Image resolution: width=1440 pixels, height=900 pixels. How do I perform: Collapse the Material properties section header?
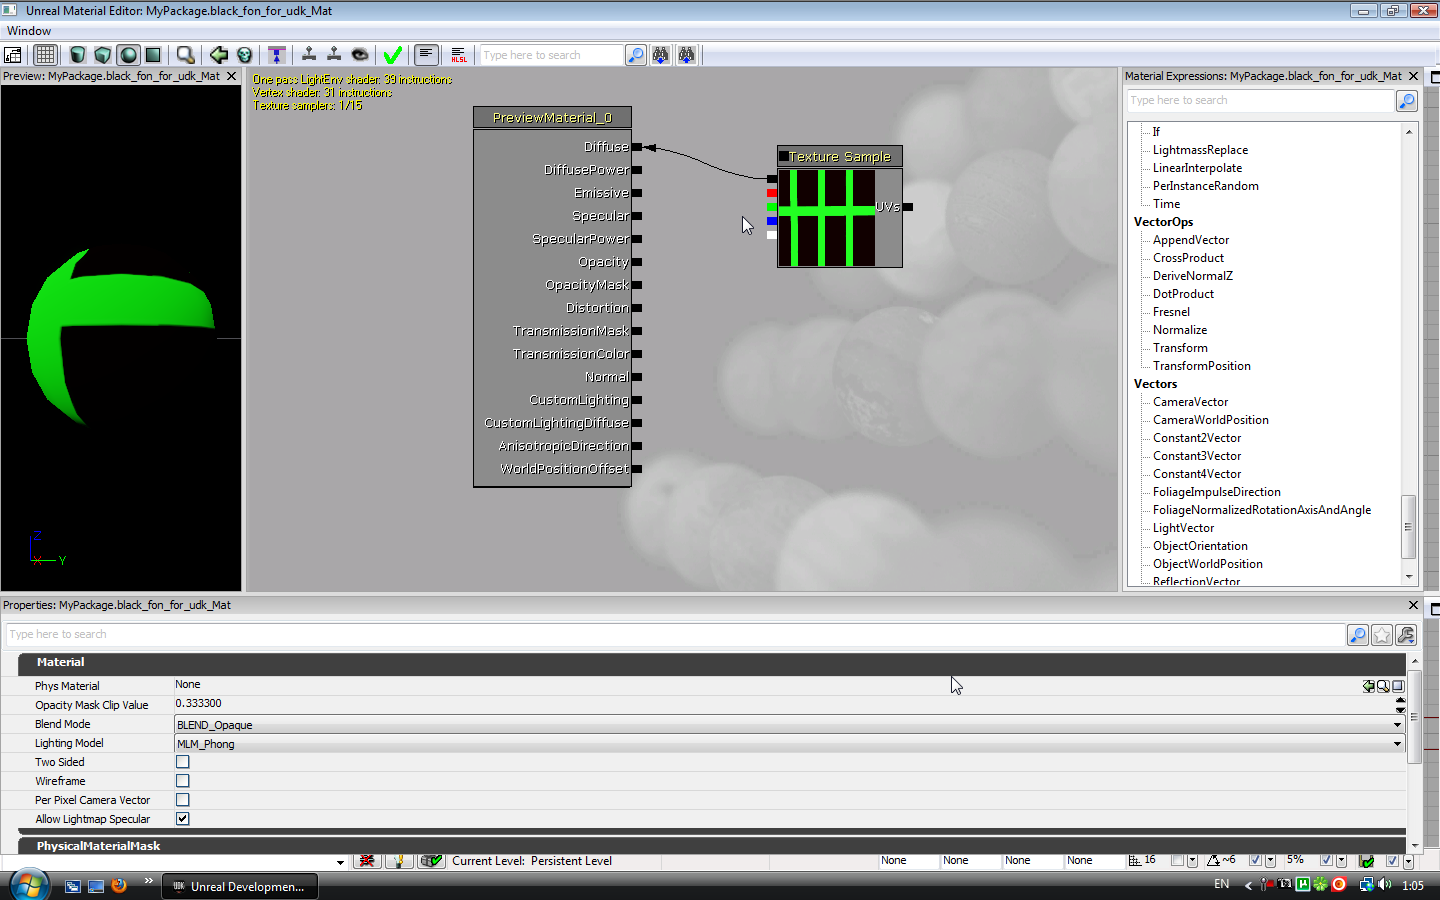pyautogui.click(x=61, y=663)
